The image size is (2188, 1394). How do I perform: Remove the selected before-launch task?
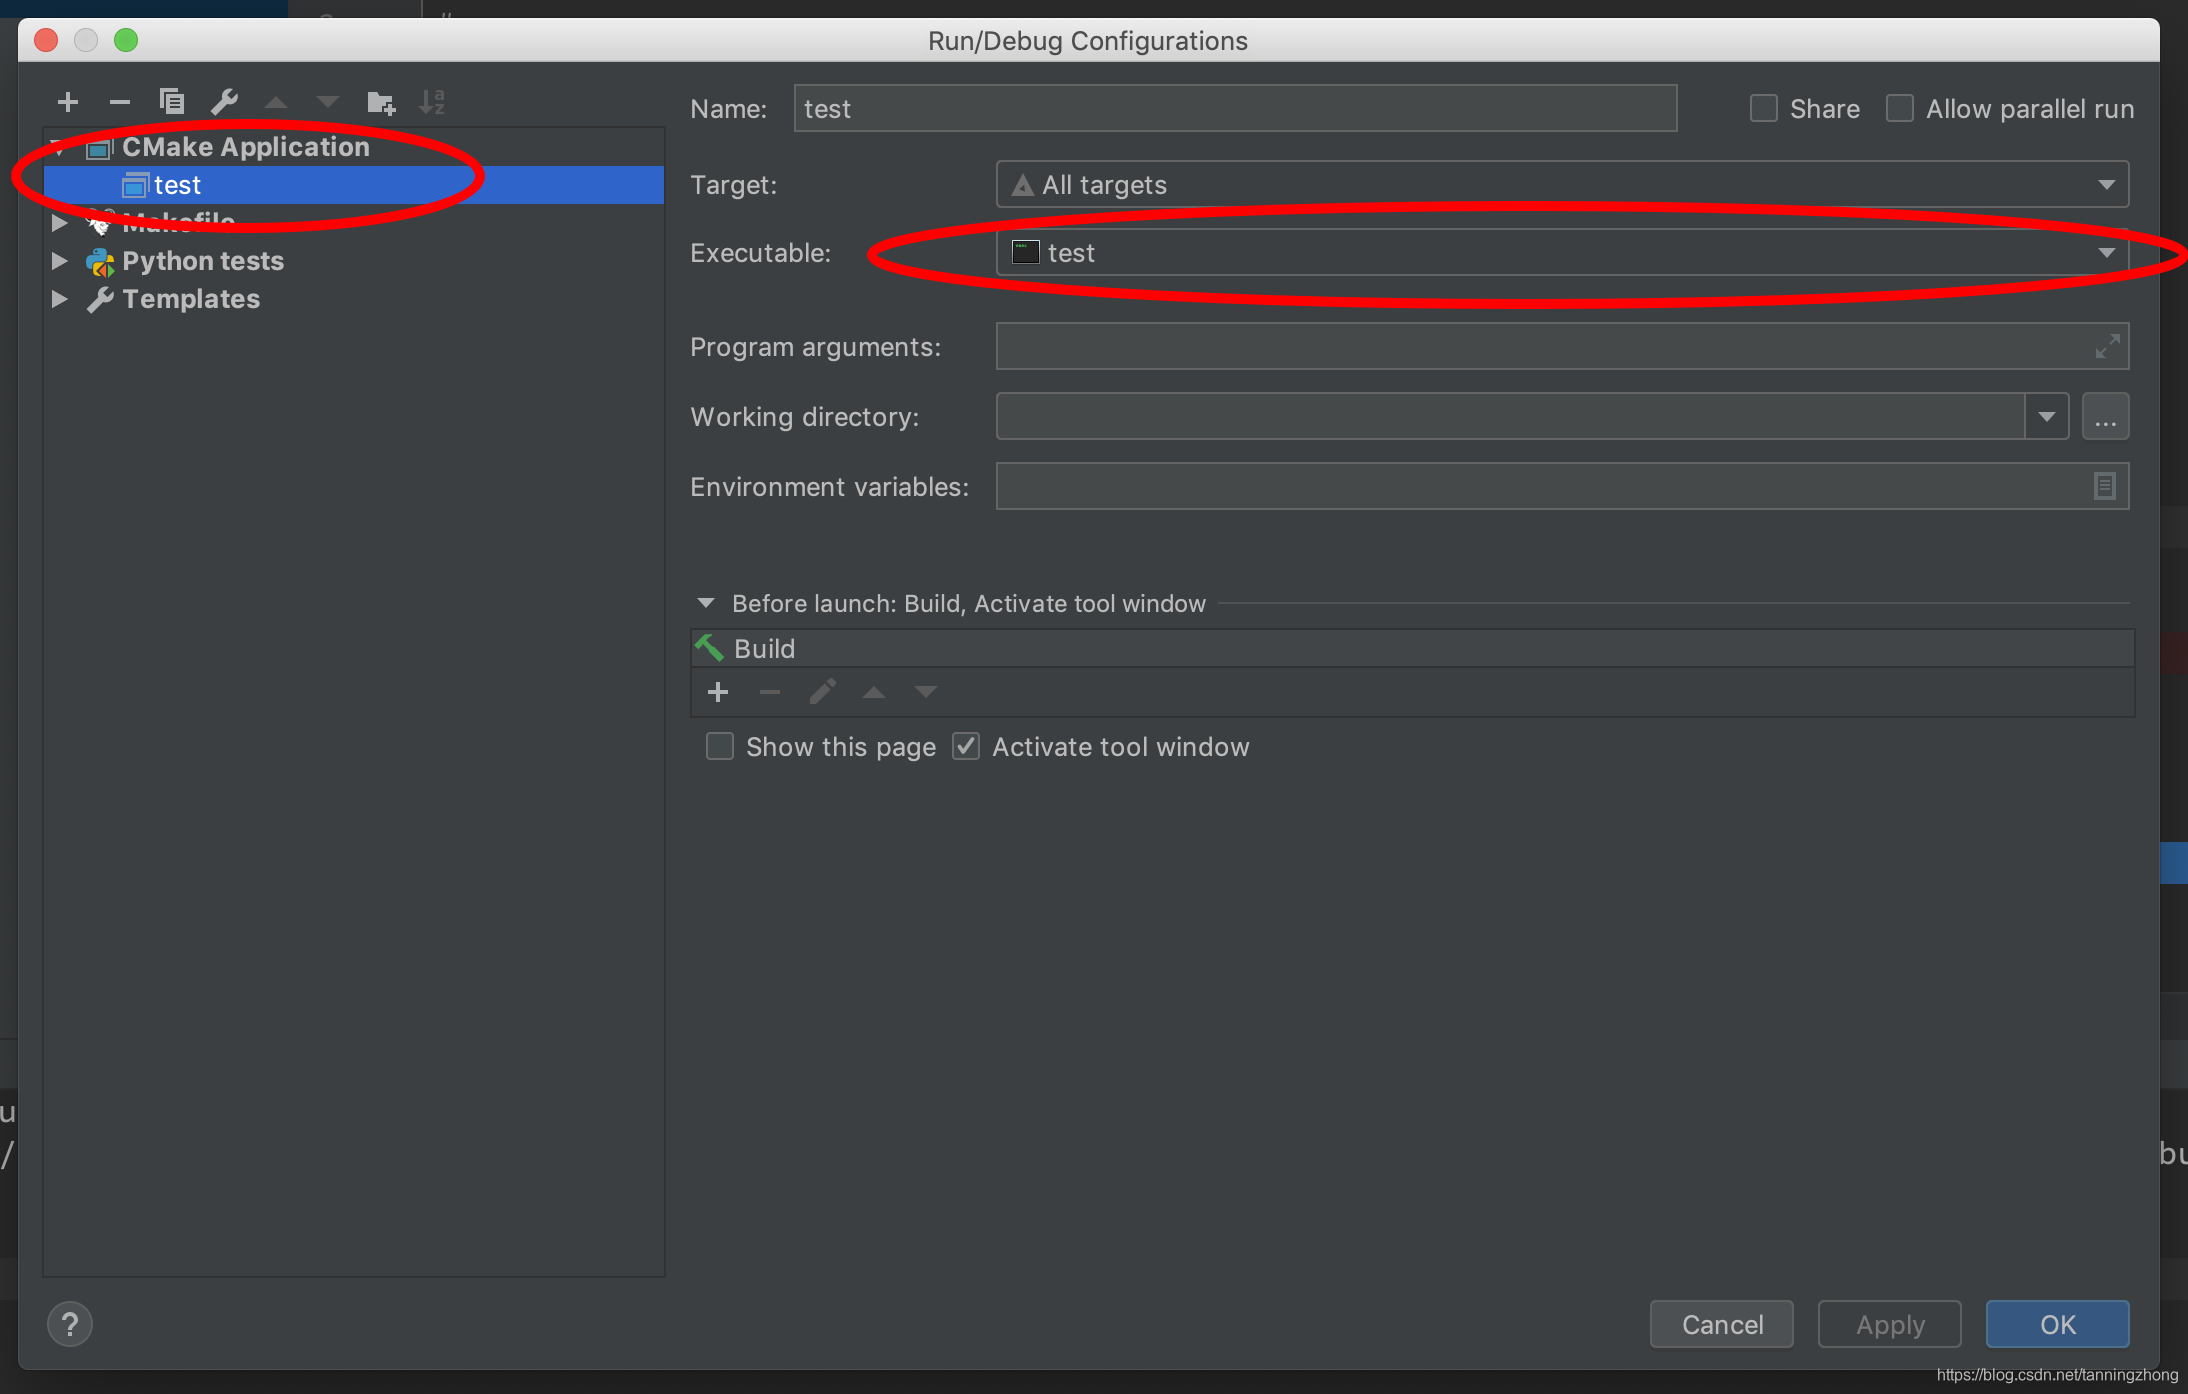coord(770,692)
